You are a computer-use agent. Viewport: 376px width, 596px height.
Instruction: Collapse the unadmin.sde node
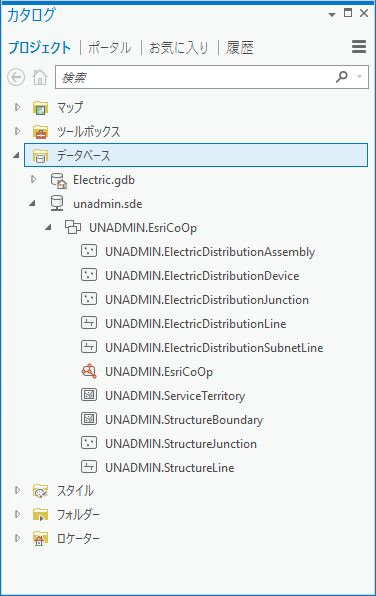tap(32, 203)
